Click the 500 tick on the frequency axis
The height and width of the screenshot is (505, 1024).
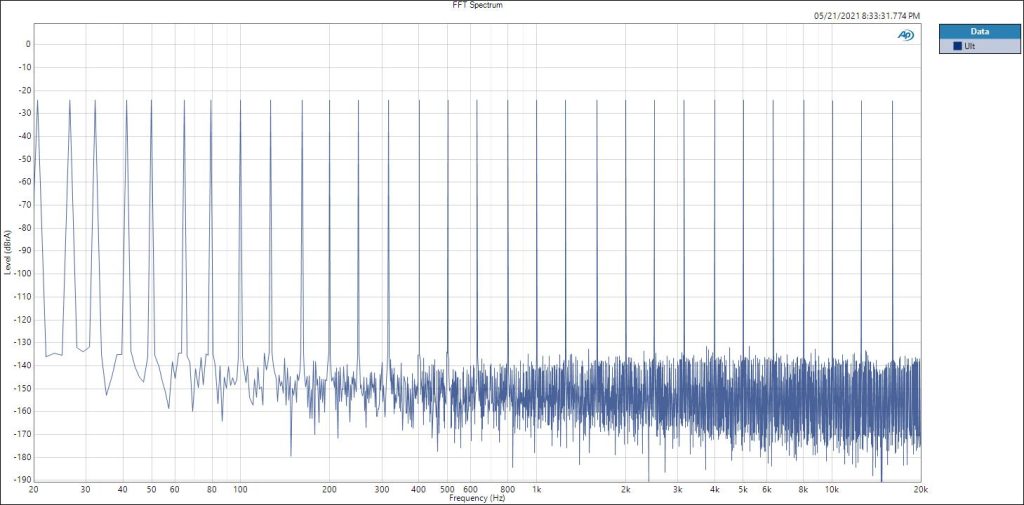pos(448,490)
